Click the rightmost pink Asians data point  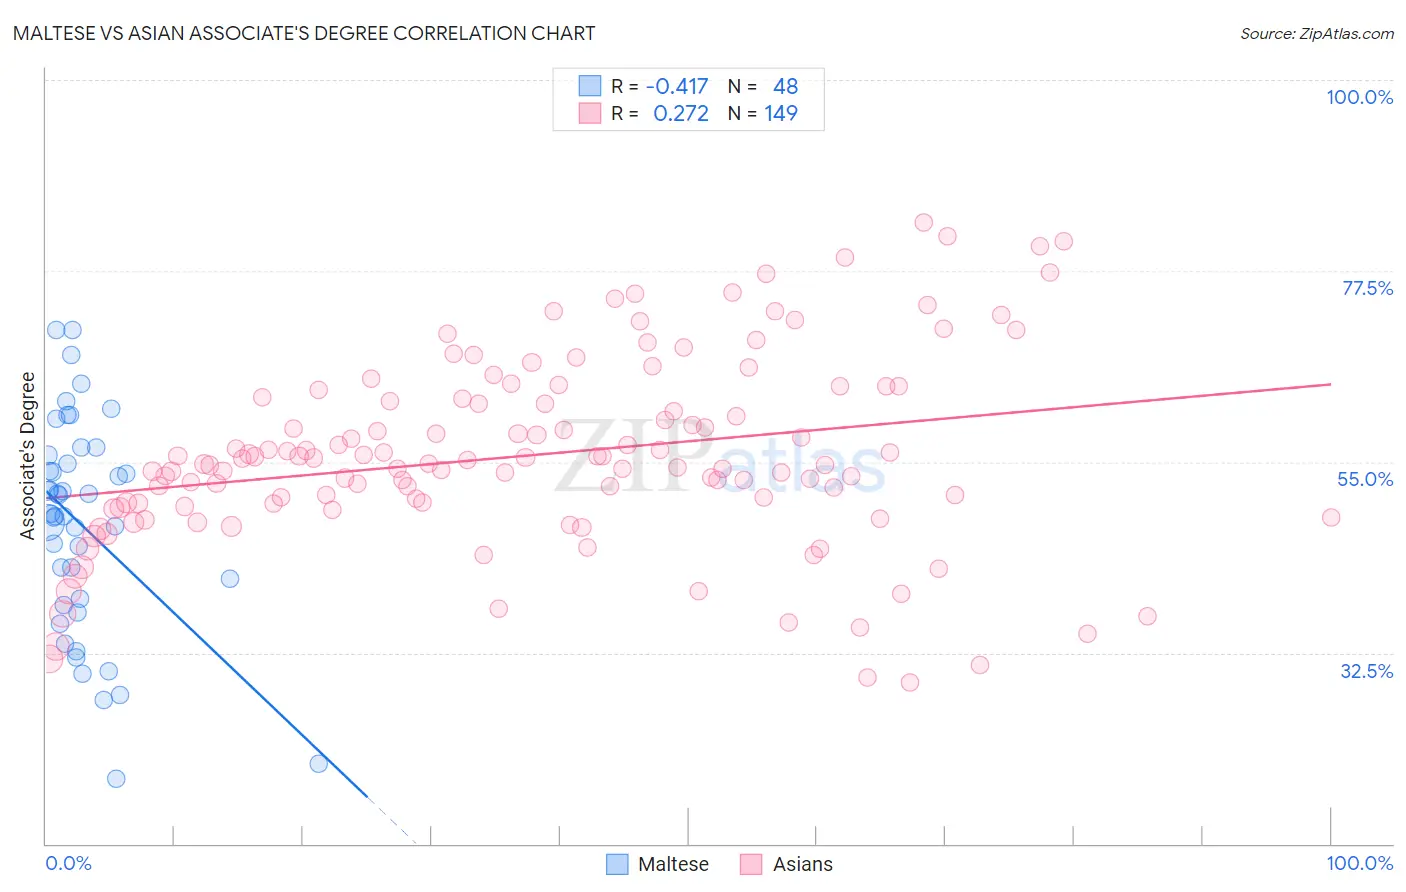point(1331,517)
